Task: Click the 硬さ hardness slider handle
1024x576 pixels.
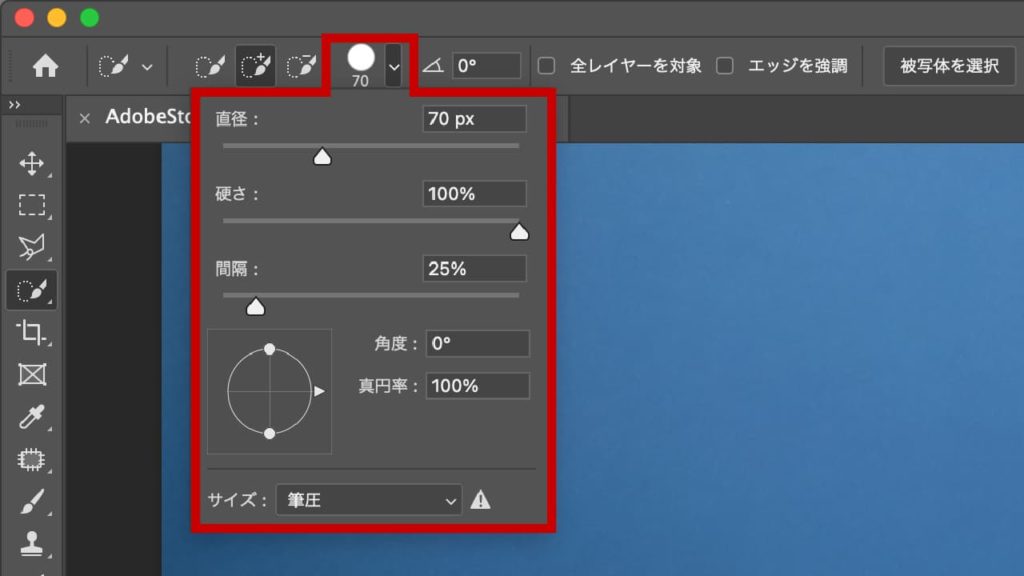Action: pyautogui.click(x=519, y=232)
